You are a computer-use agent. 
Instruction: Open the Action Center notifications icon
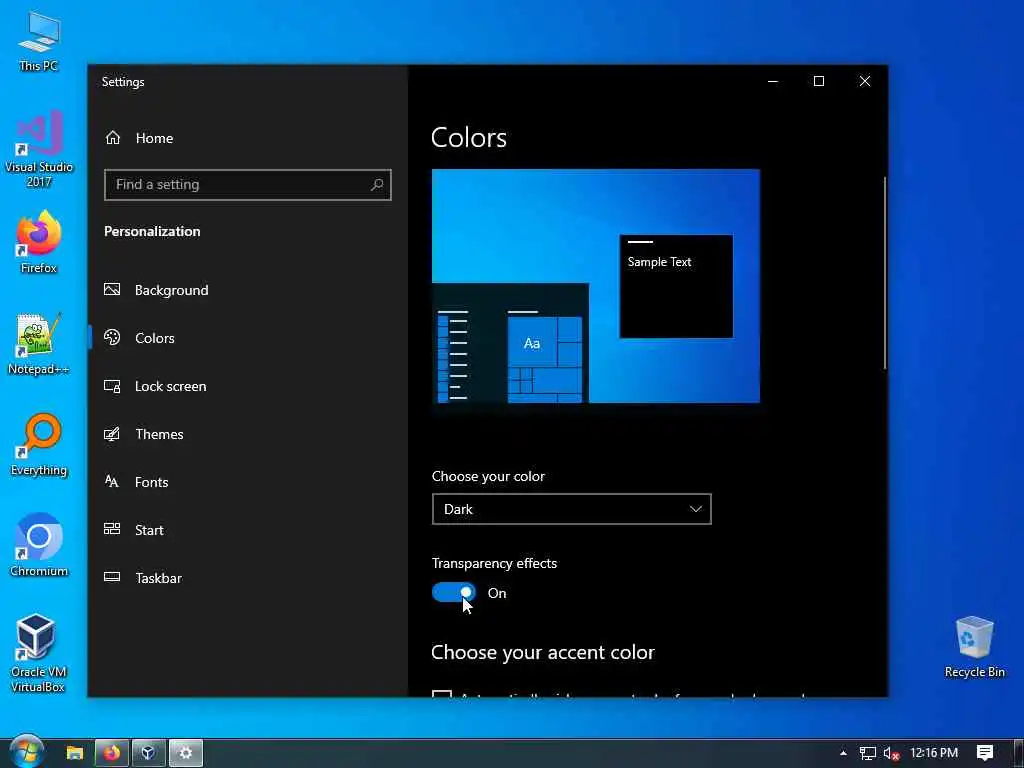(x=985, y=753)
